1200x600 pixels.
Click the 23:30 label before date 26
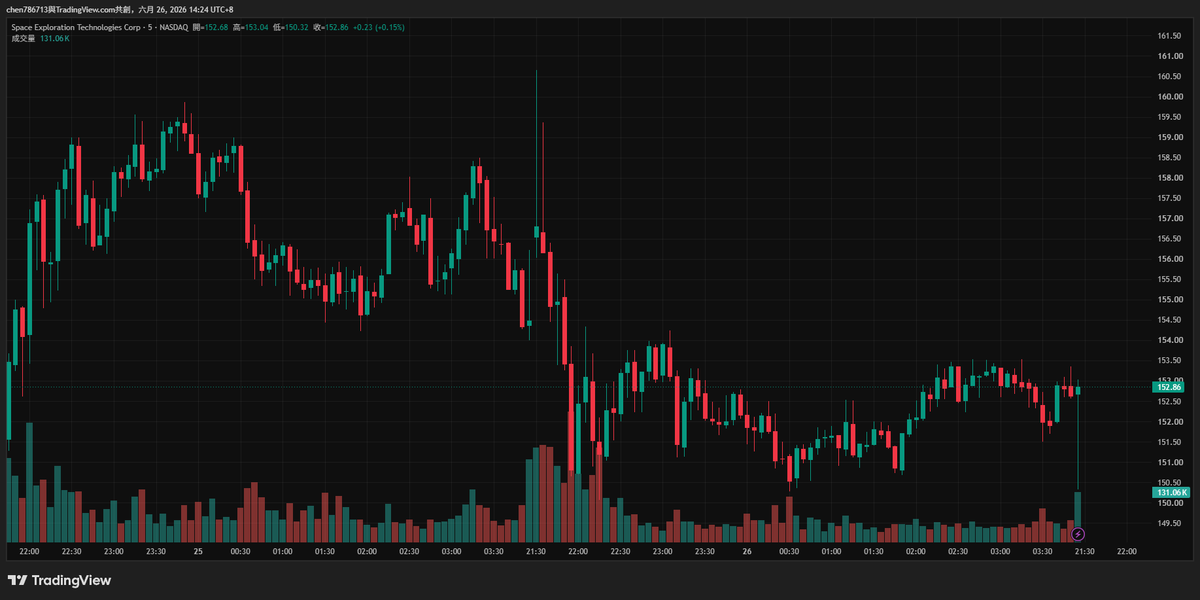tap(705, 551)
